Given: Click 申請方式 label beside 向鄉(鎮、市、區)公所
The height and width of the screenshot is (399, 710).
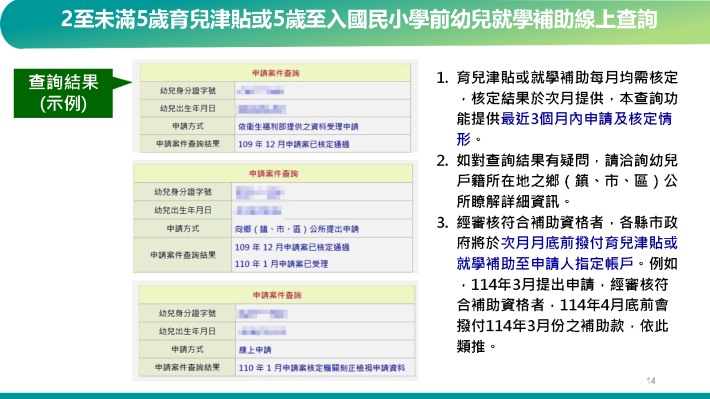Looking at the screenshot, I should (183, 229).
